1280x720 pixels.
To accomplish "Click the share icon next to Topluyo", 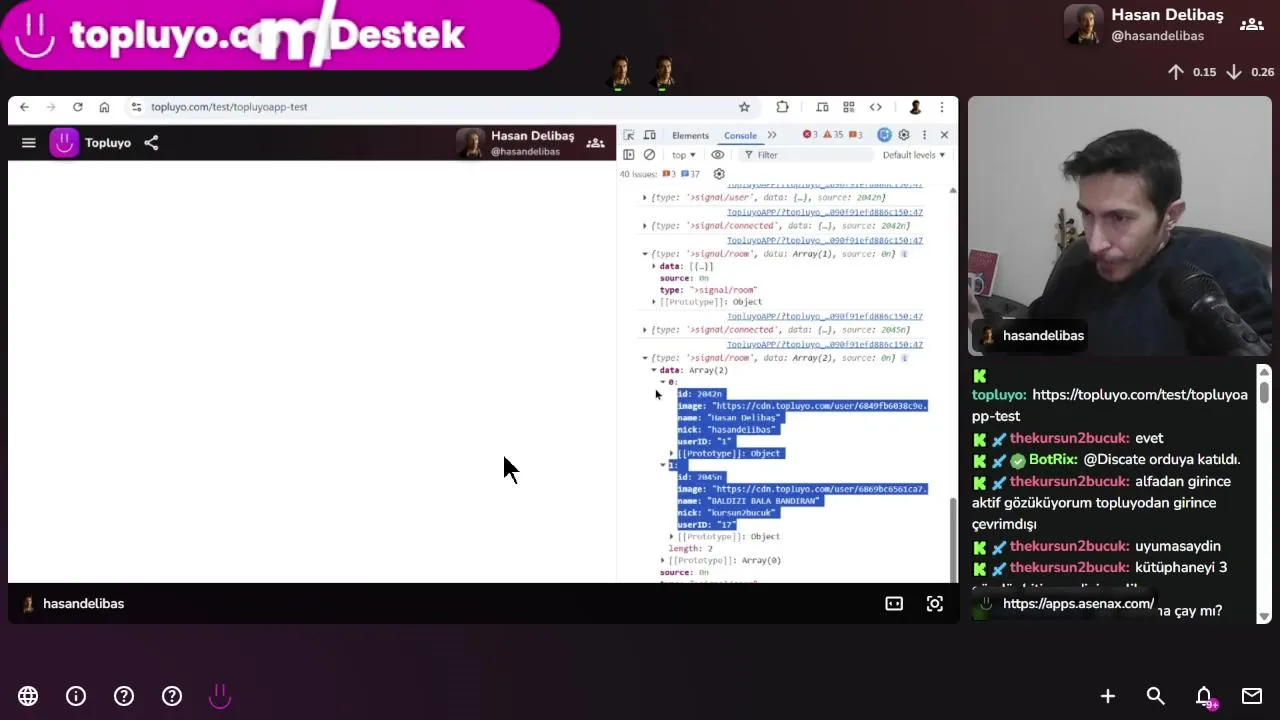I will 151,143.
